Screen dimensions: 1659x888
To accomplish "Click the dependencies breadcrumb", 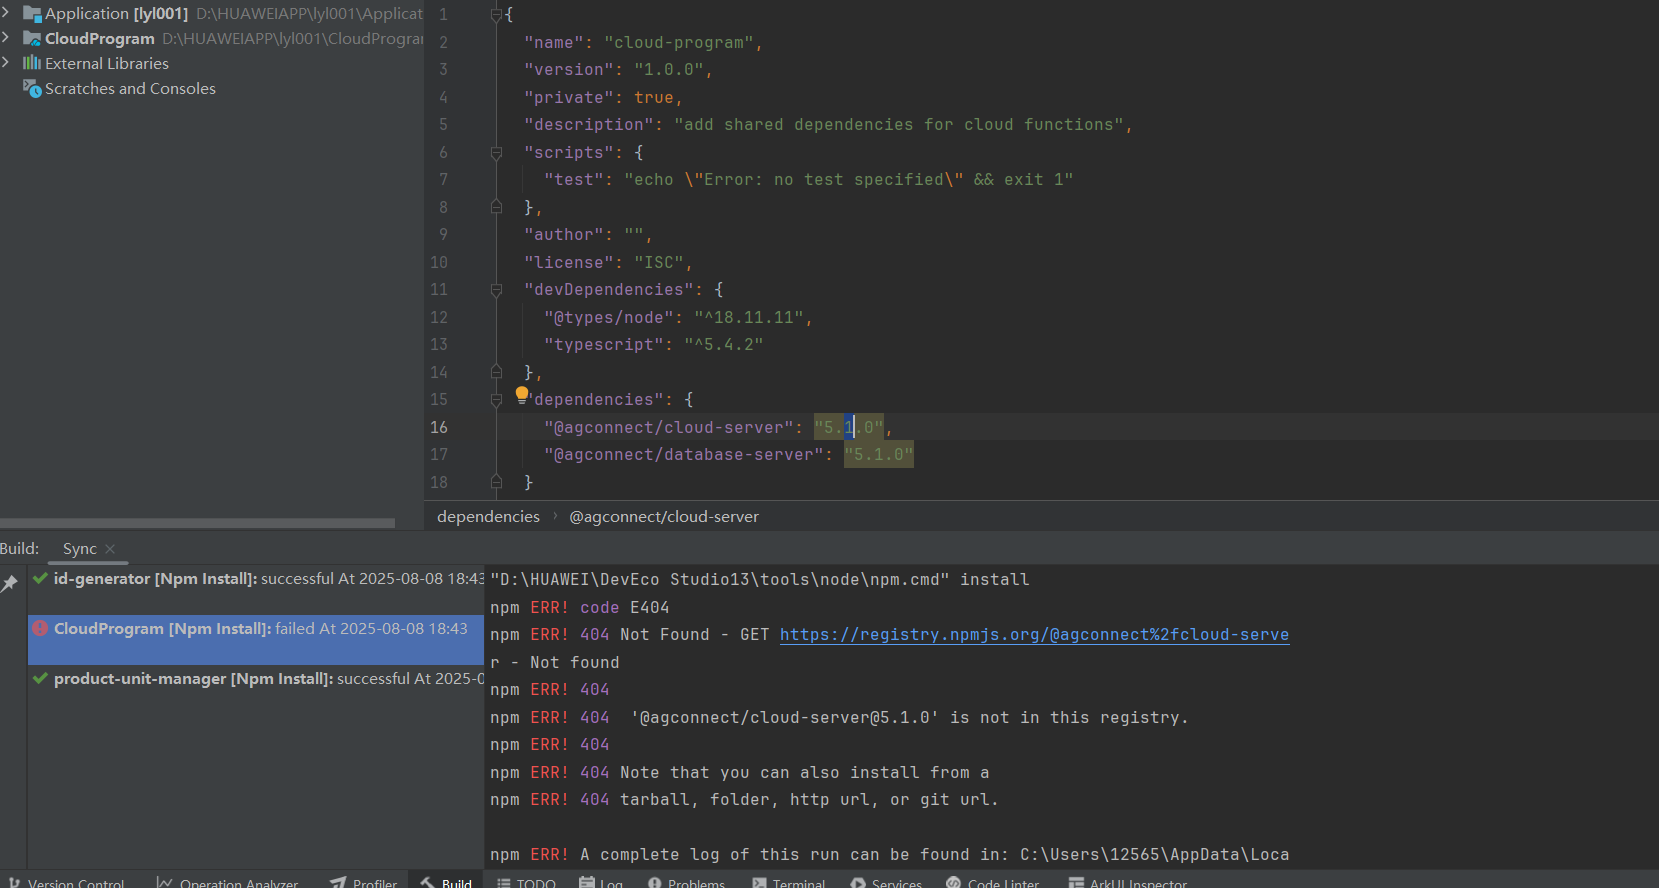I will 488,517.
